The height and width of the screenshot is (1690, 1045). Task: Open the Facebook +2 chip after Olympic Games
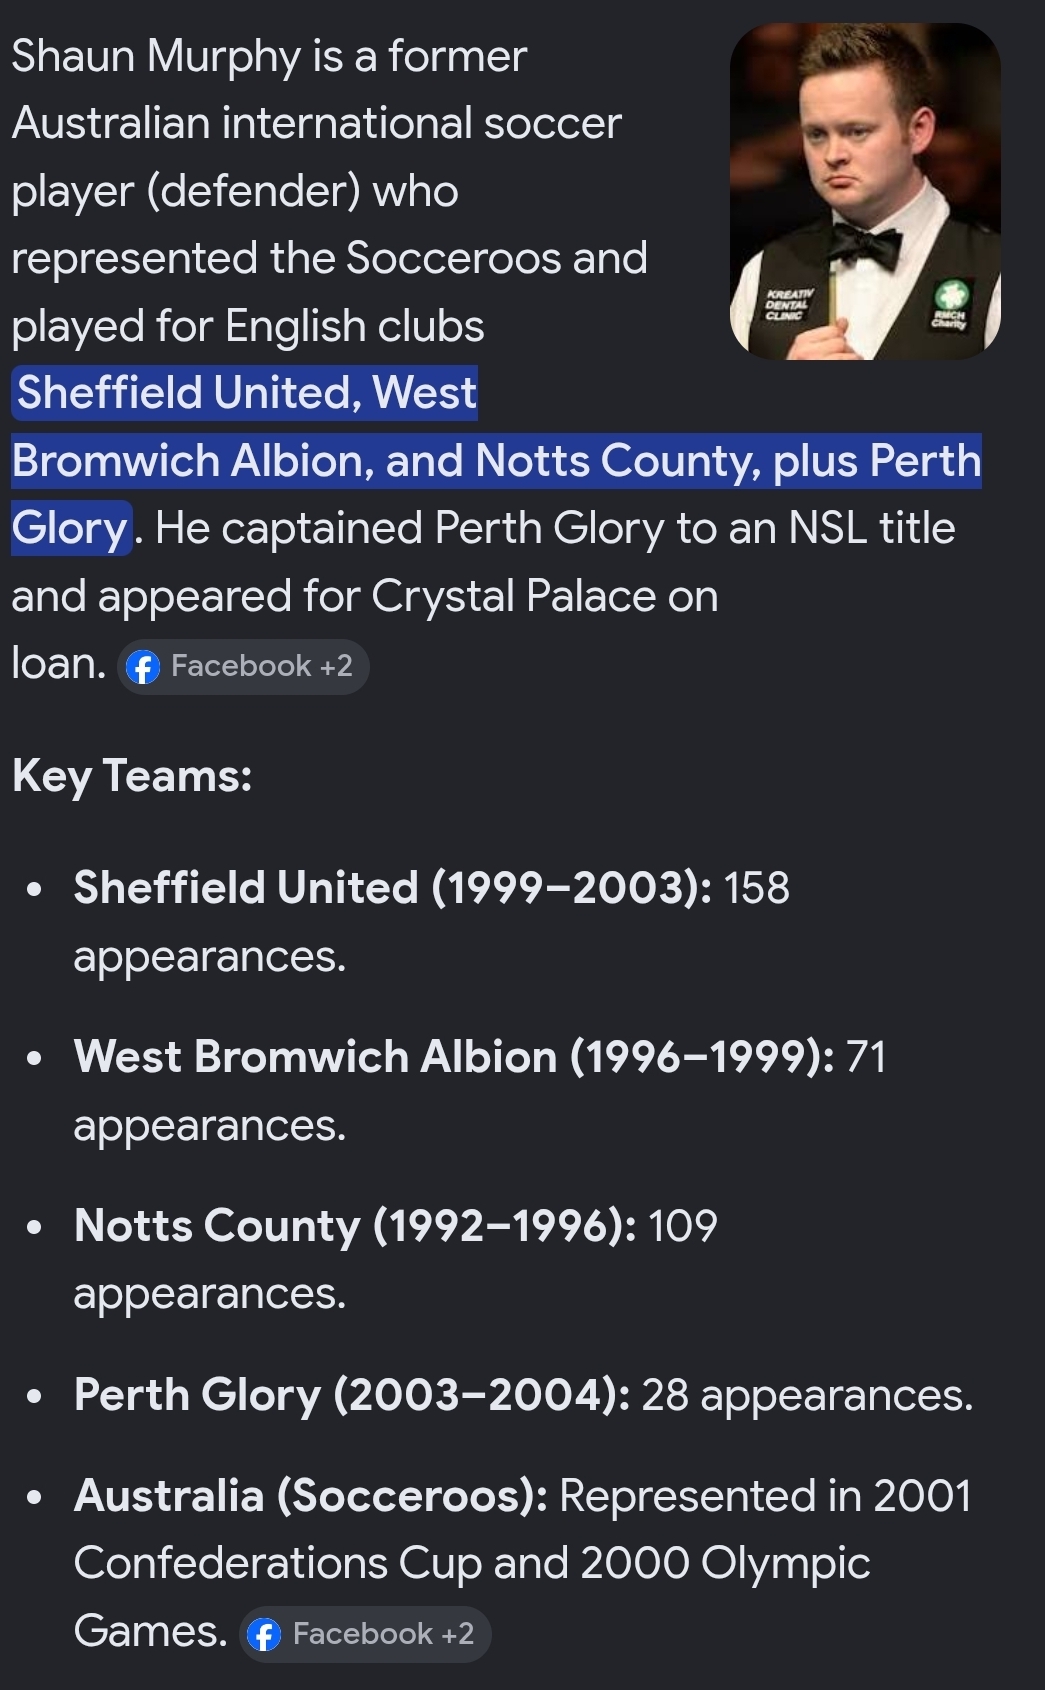365,1635
